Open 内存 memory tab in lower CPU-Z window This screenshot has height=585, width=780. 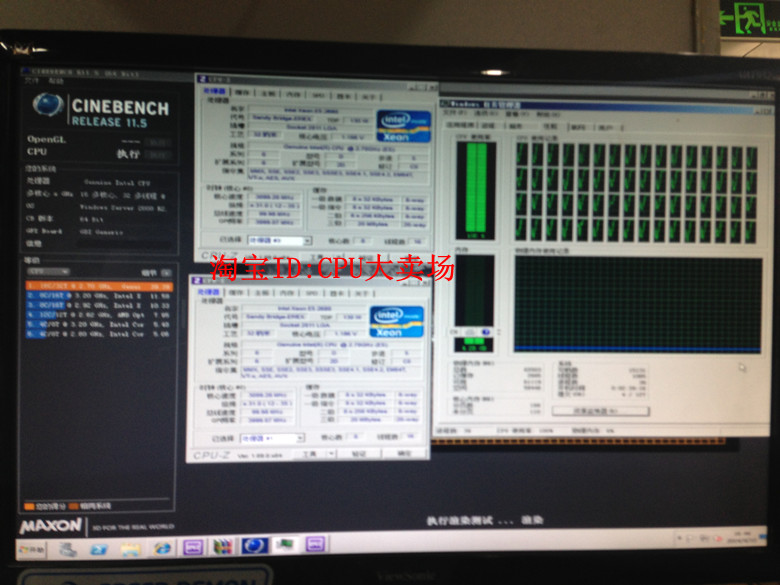click(x=287, y=293)
